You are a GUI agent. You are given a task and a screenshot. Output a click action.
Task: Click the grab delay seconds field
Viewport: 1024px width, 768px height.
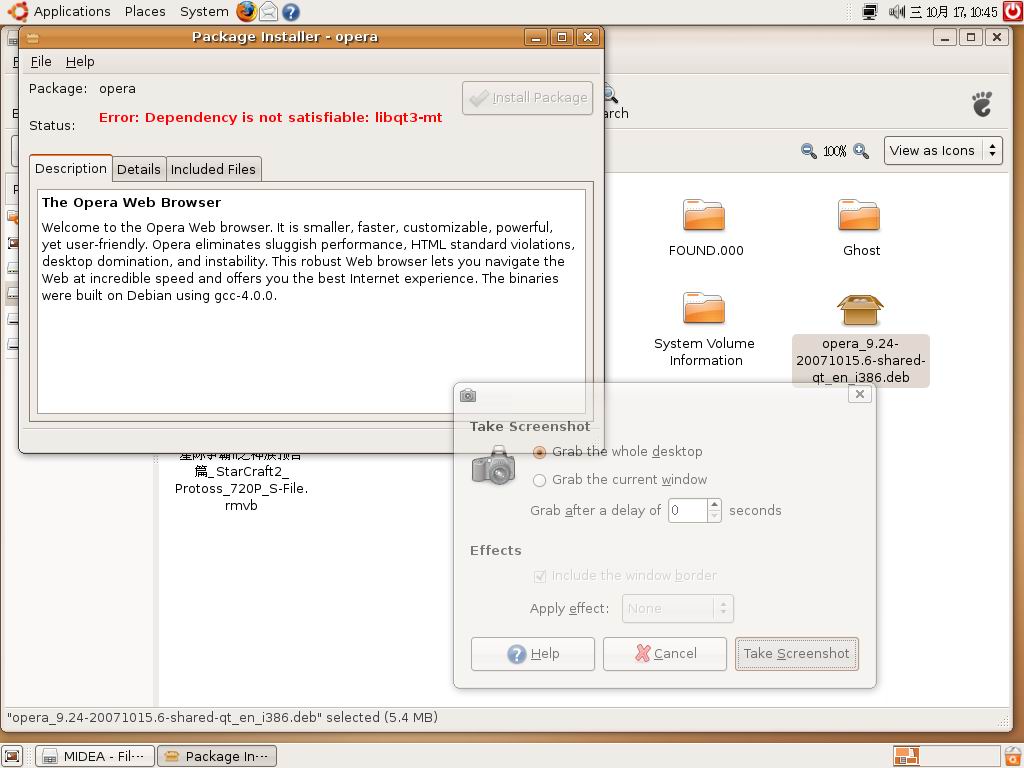coord(688,510)
